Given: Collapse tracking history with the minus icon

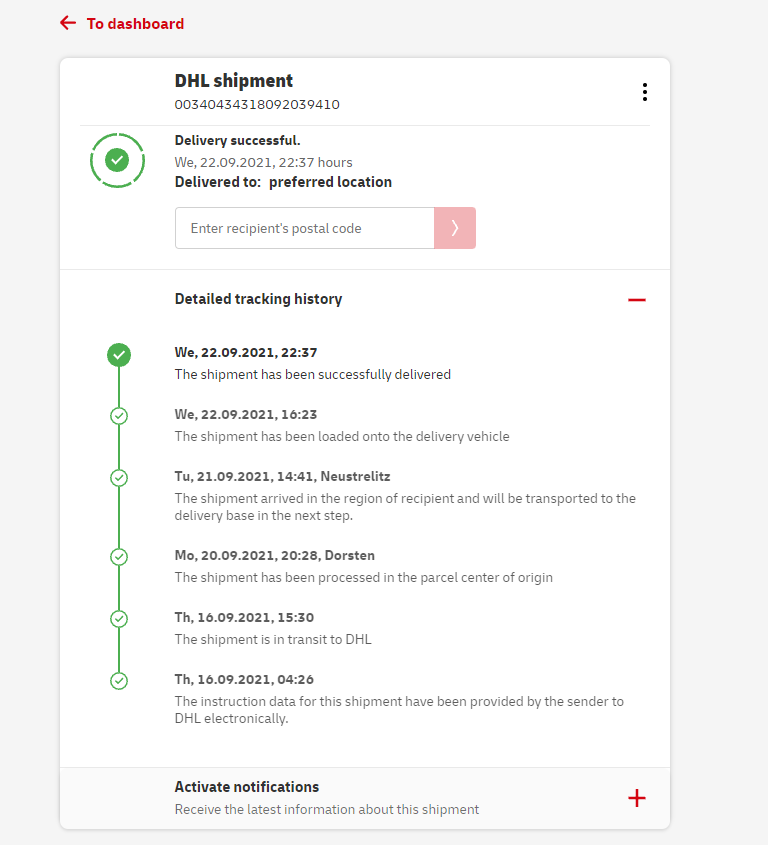Looking at the screenshot, I should click(637, 300).
